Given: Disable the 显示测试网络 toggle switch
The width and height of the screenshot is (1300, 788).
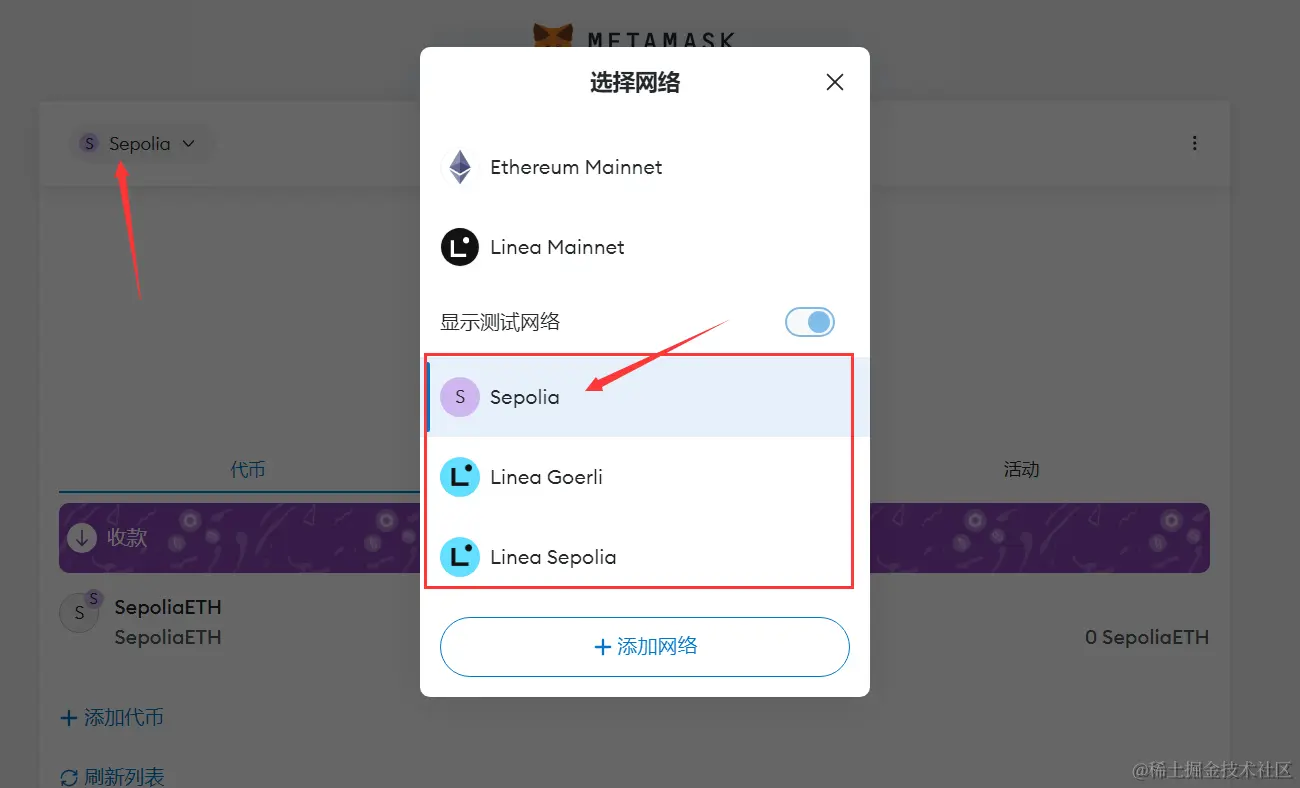Looking at the screenshot, I should (810, 322).
